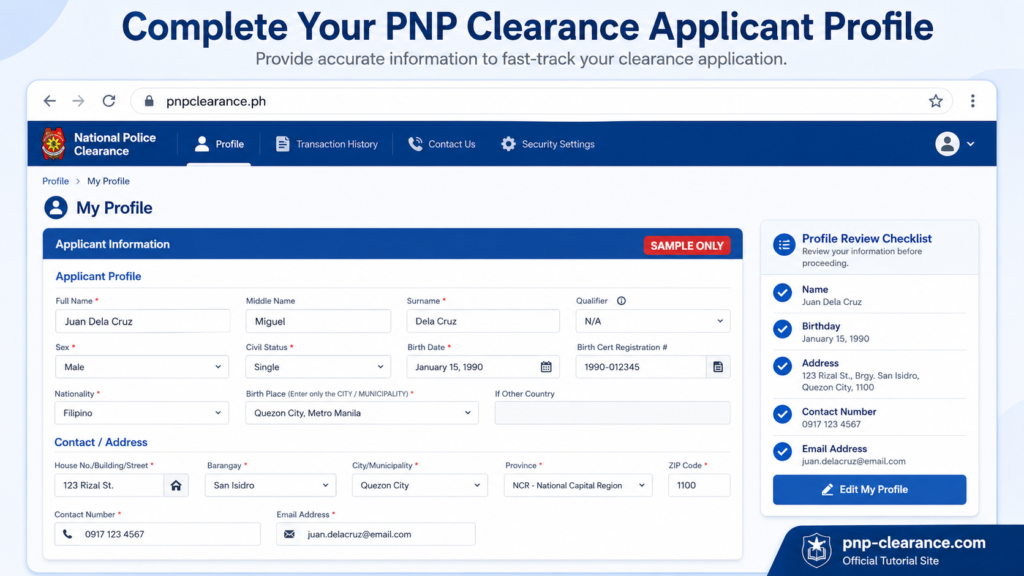Click the ZIP Code field
This screenshot has height=576, width=1024.
tap(699, 485)
